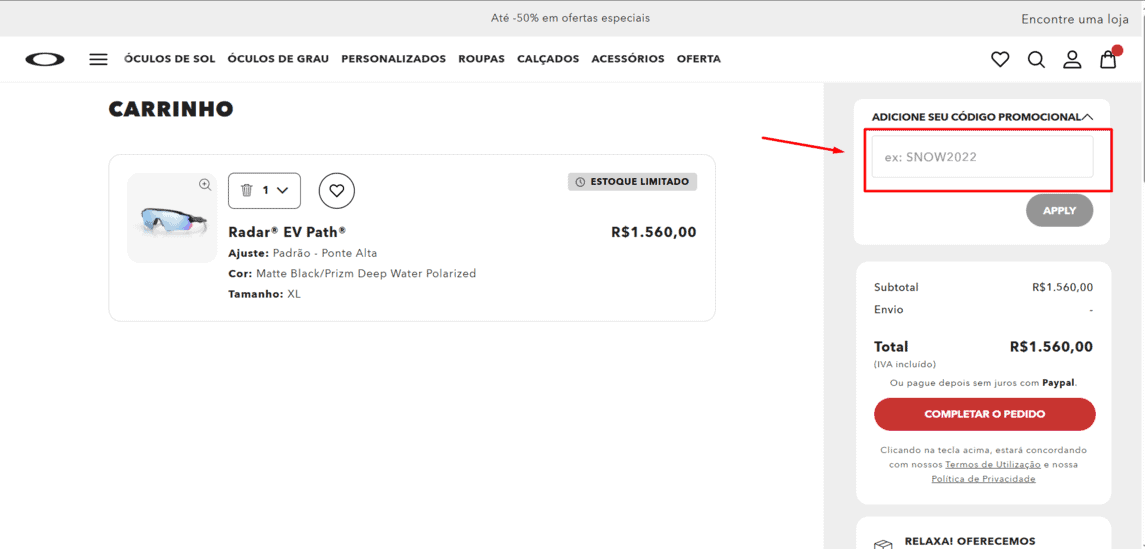Image resolution: width=1145 pixels, height=549 pixels.
Task: Click the promo code input field
Action: tap(982, 156)
